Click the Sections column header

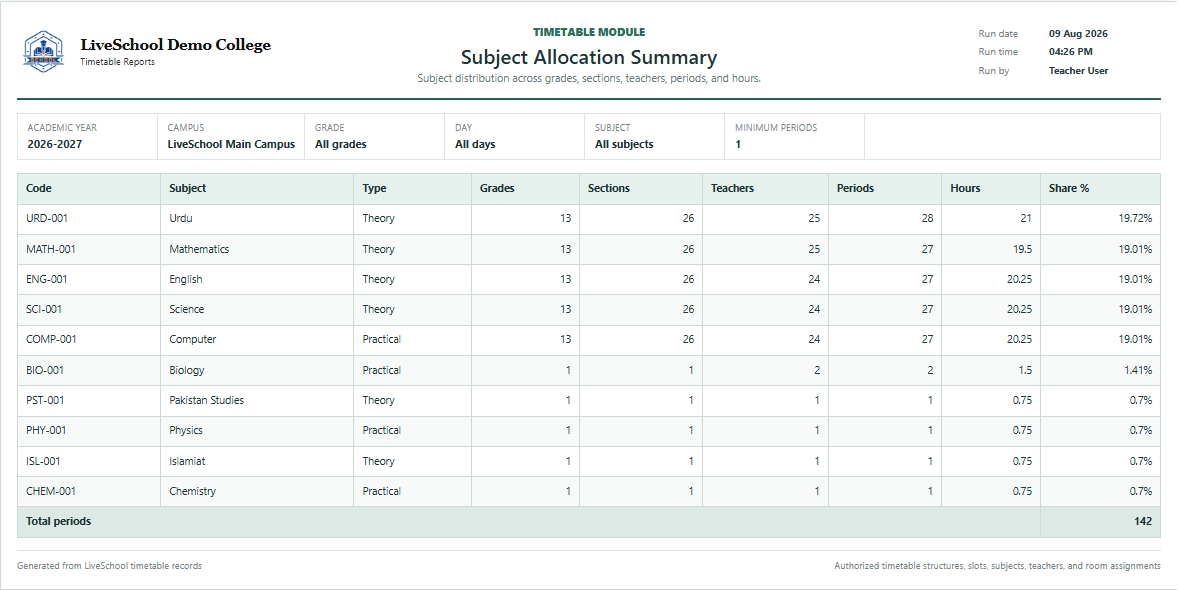641,188
